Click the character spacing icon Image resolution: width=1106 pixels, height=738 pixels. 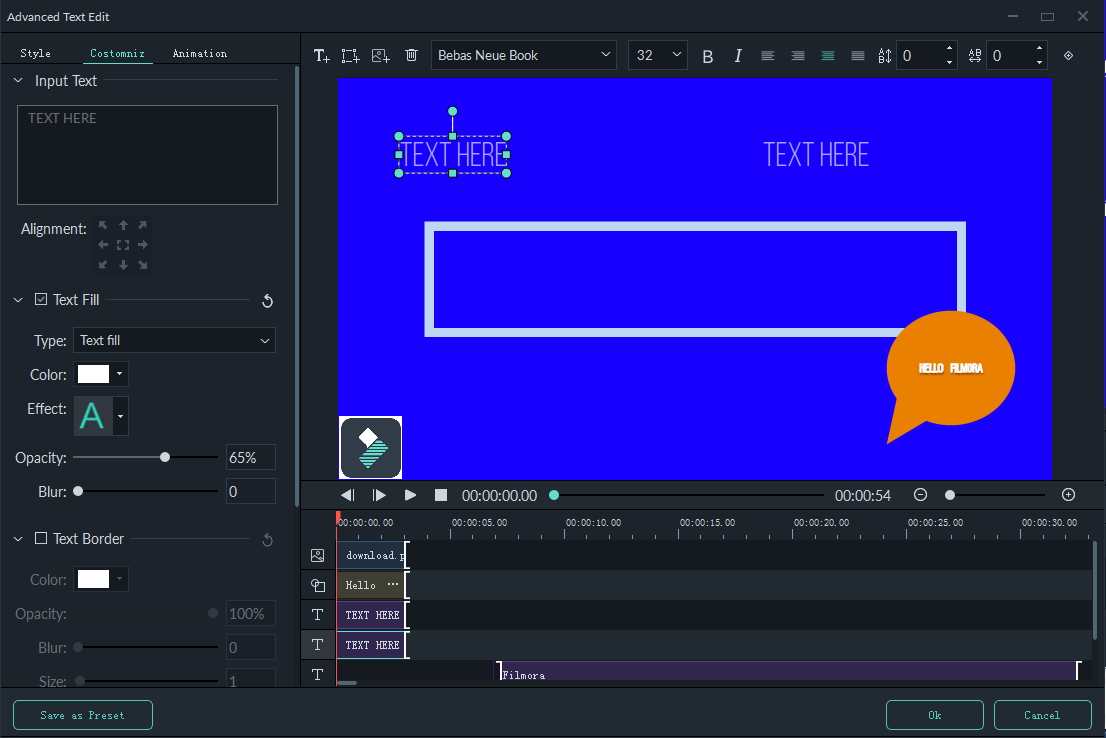[975, 56]
